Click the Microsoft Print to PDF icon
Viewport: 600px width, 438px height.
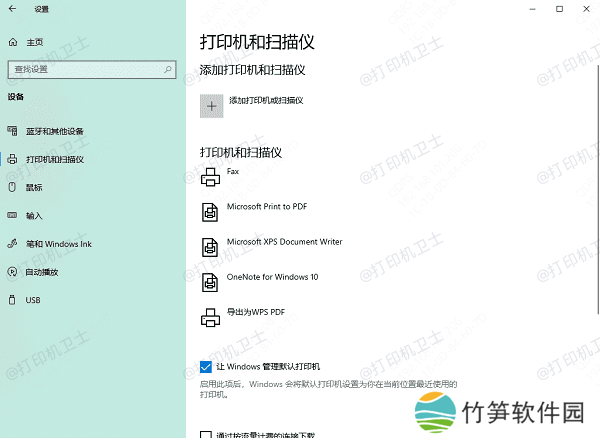210,212
